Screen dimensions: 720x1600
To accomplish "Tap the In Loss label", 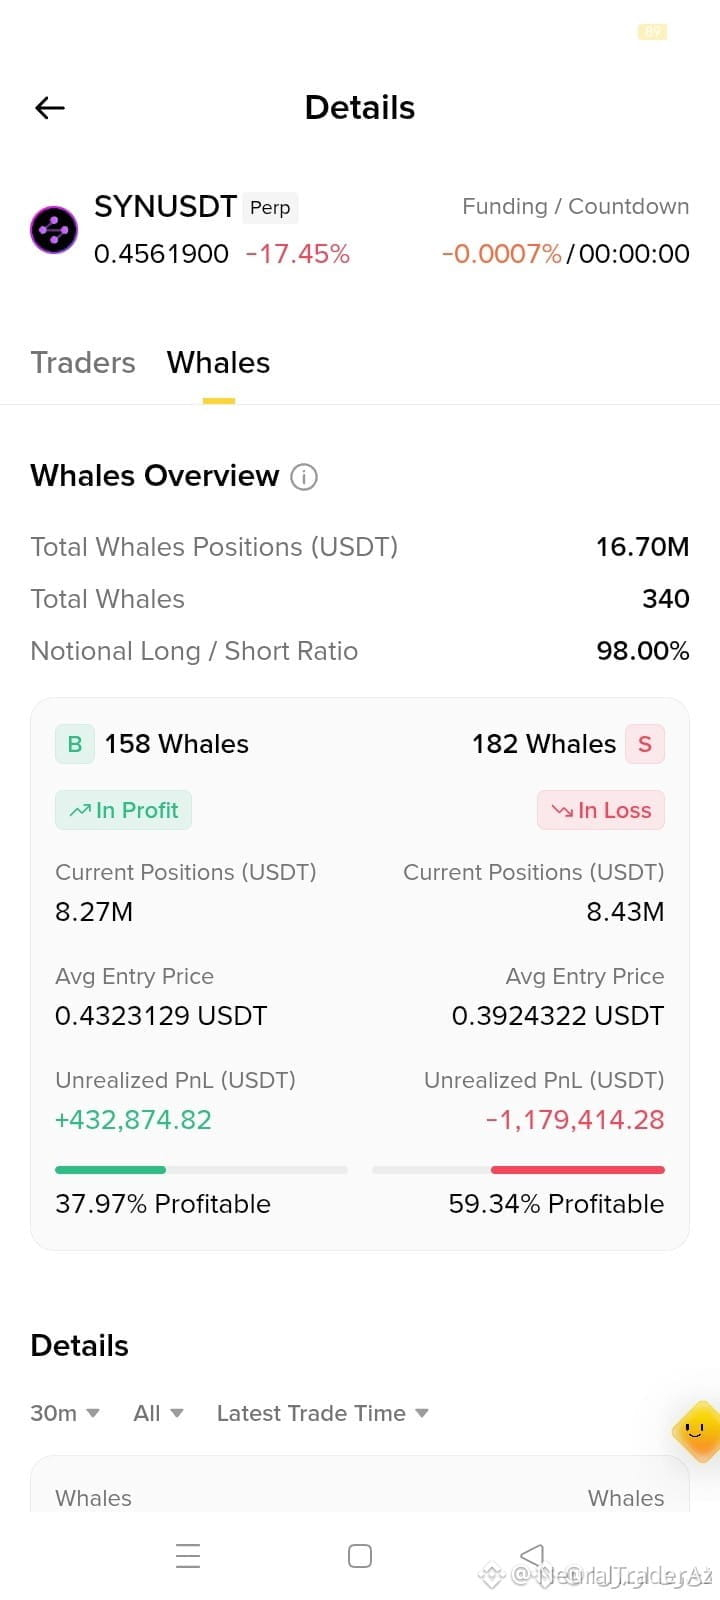I will pos(601,810).
